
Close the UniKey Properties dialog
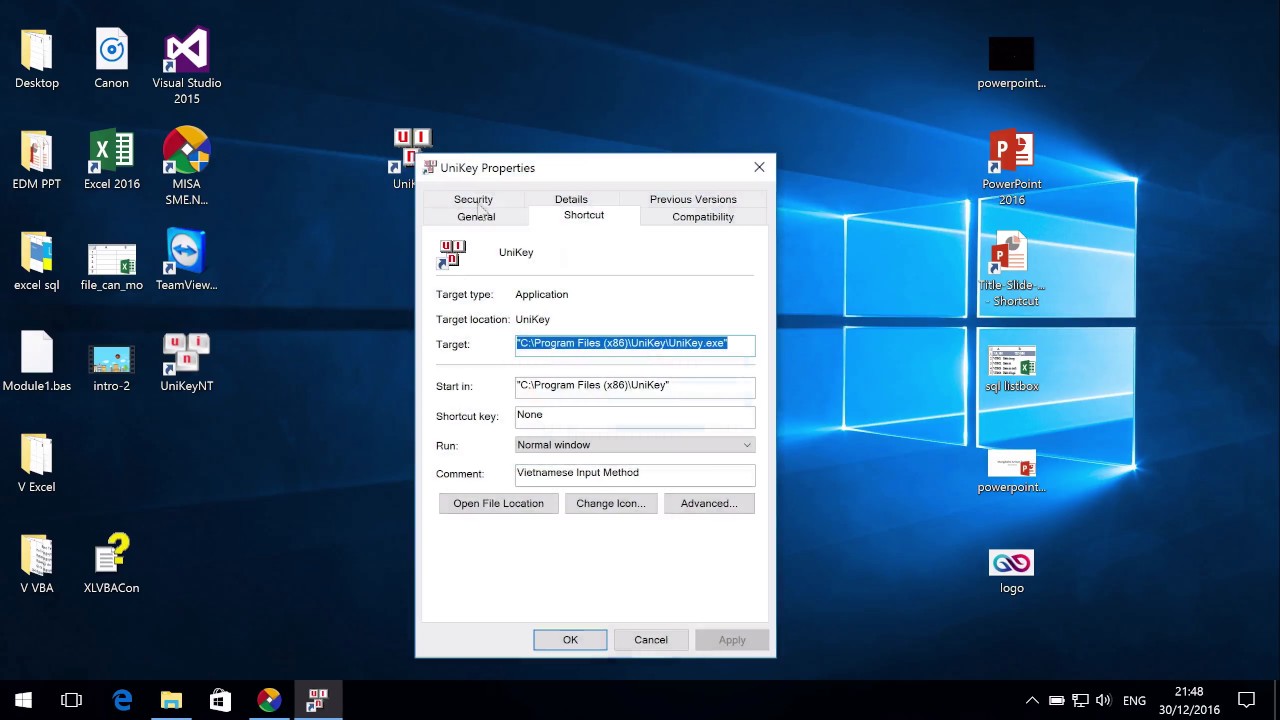[x=759, y=167]
